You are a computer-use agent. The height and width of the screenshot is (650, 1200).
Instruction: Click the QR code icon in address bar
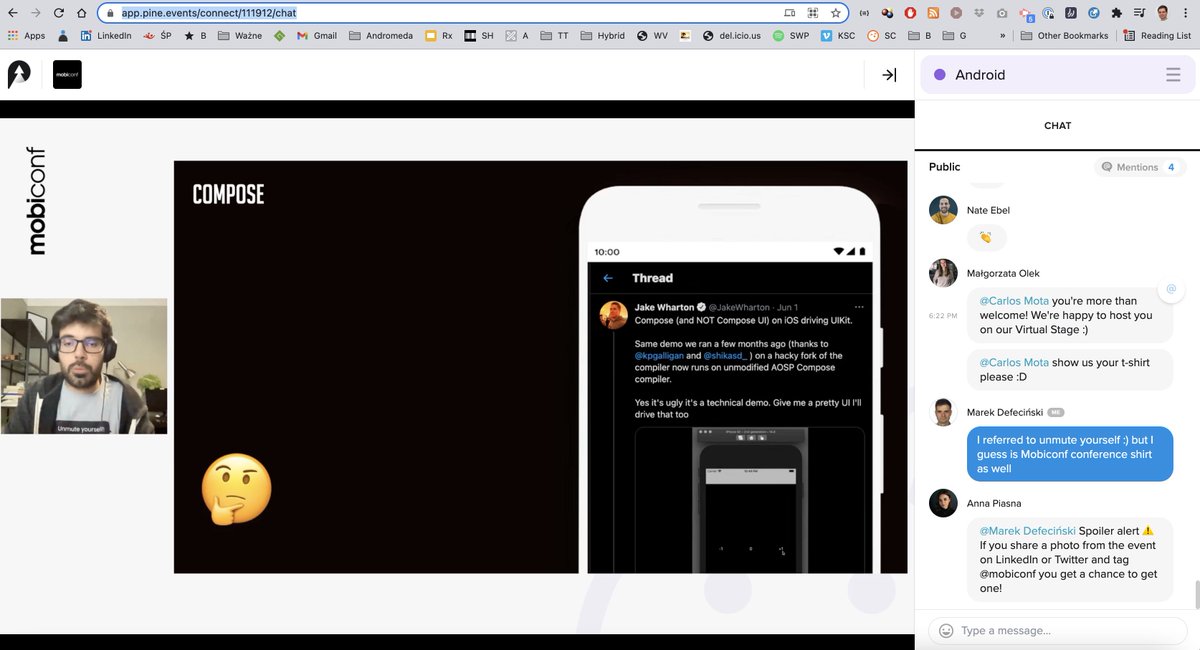click(813, 13)
